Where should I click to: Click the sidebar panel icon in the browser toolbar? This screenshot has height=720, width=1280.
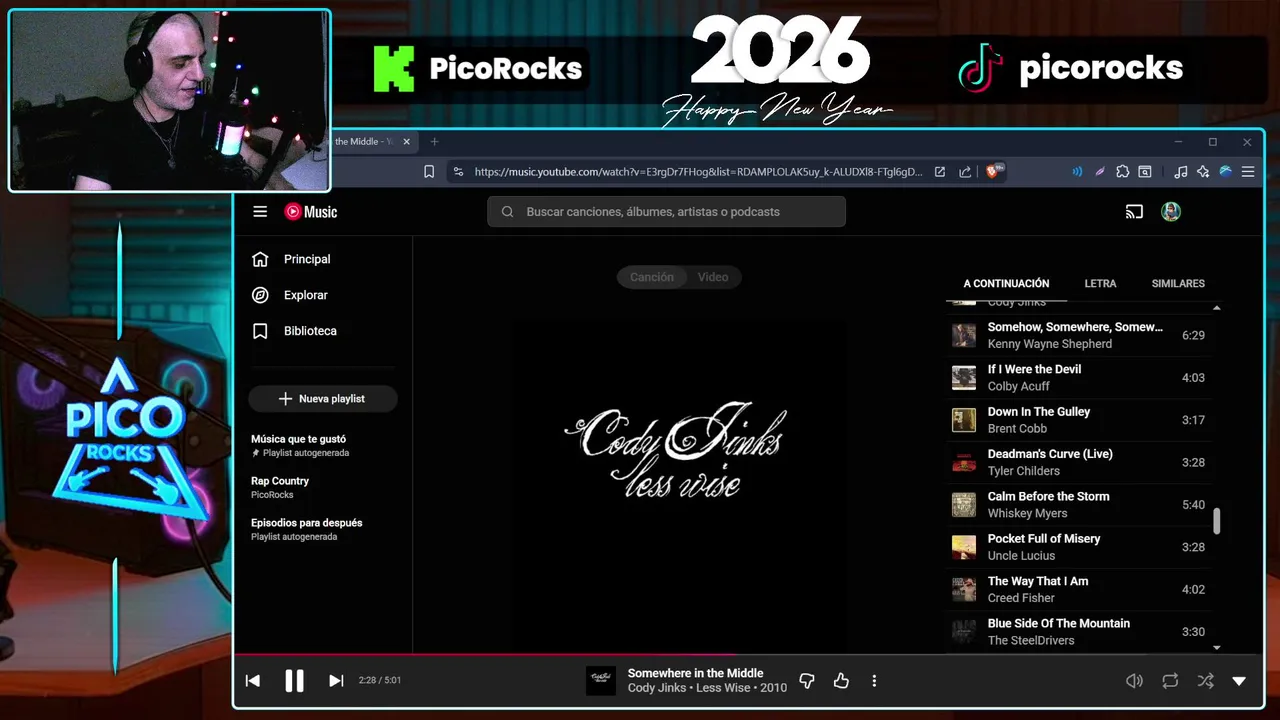point(1145,172)
